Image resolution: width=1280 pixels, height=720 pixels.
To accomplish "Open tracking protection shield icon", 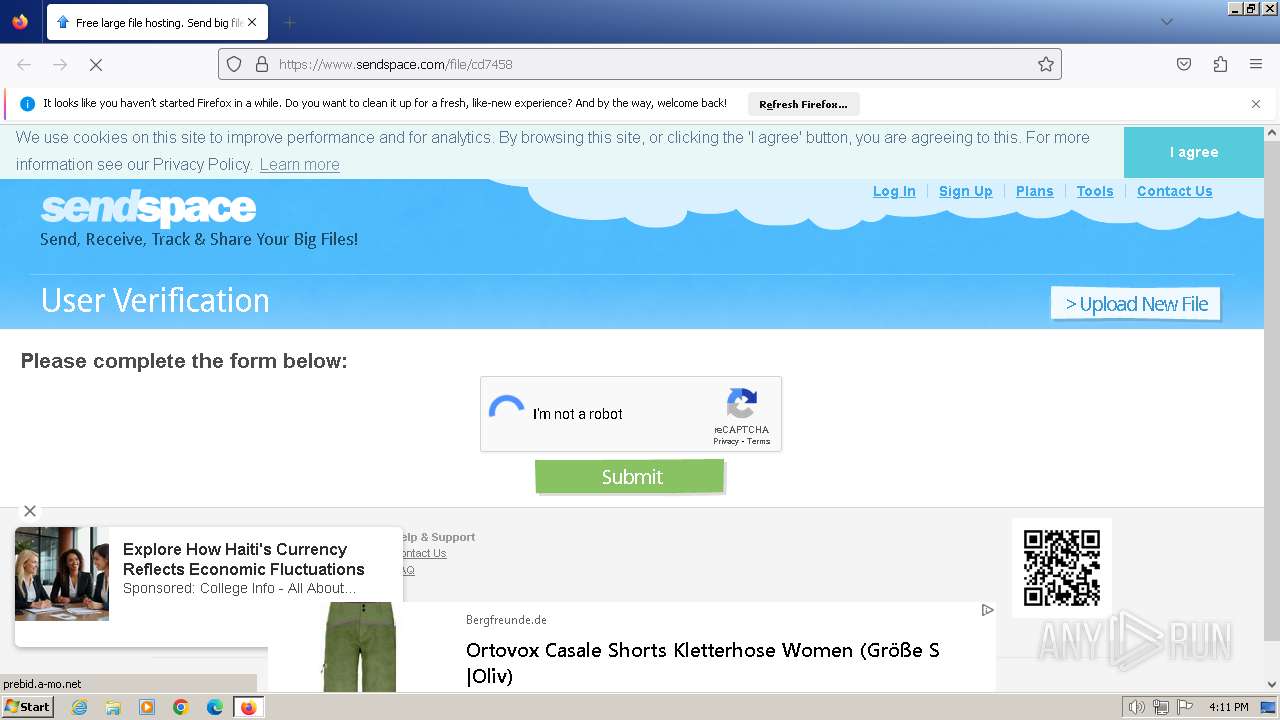I will point(234,64).
